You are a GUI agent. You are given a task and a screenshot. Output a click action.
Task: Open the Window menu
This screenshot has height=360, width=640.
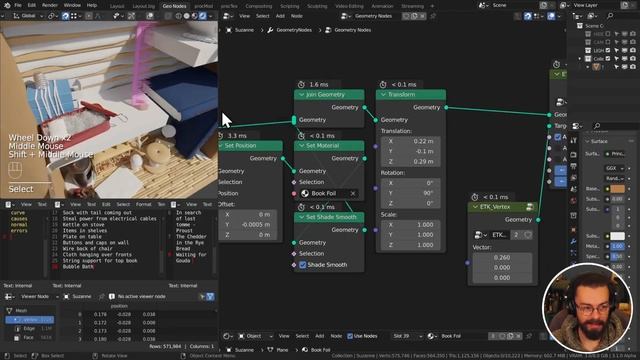point(72,6)
